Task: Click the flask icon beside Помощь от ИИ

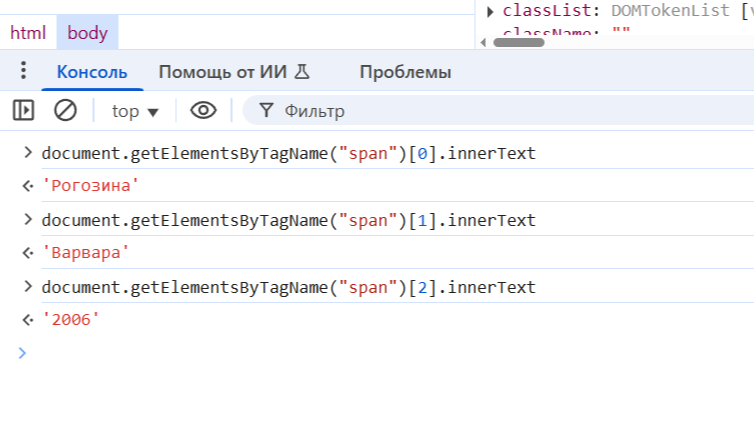Action: [x=303, y=72]
